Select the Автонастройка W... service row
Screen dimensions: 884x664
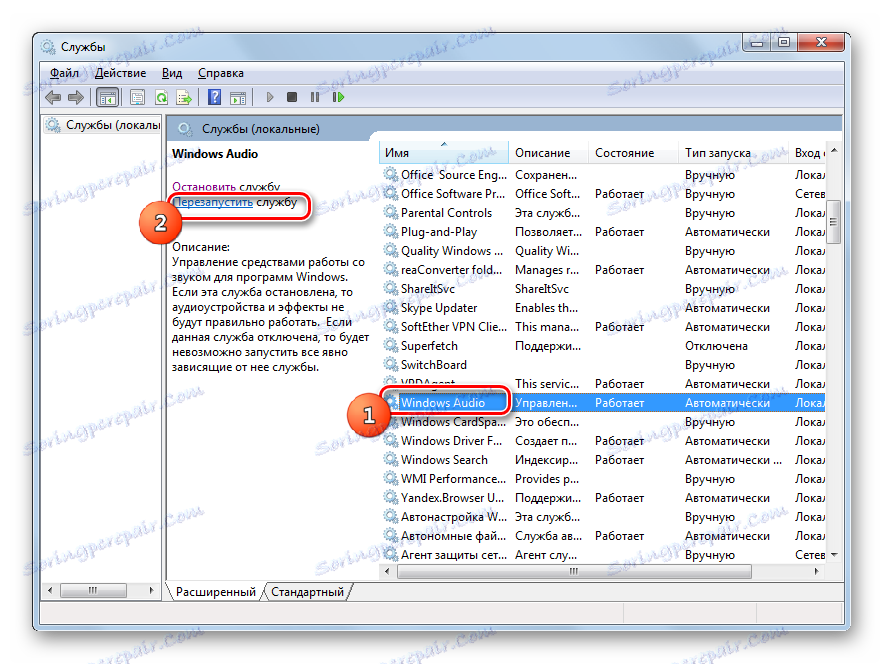[603, 517]
